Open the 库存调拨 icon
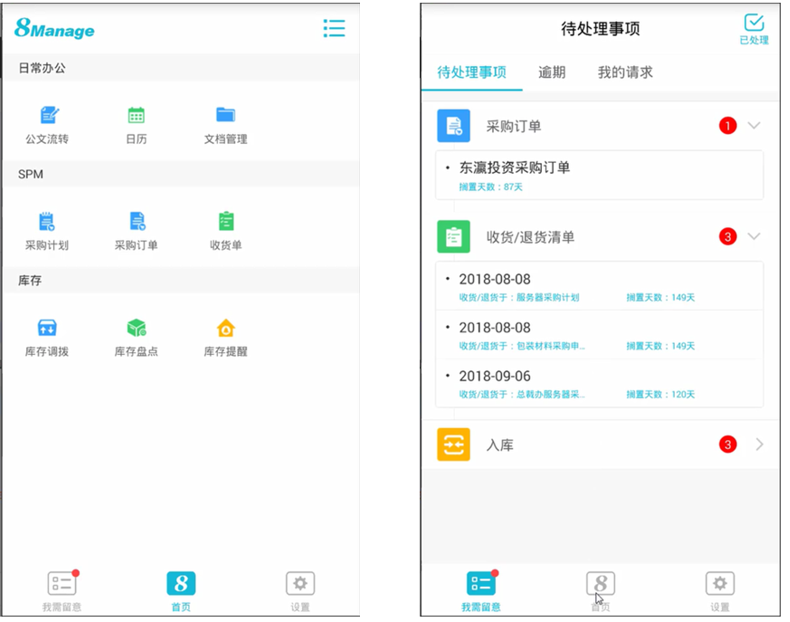This screenshot has width=790, height=622. point(47,328)
